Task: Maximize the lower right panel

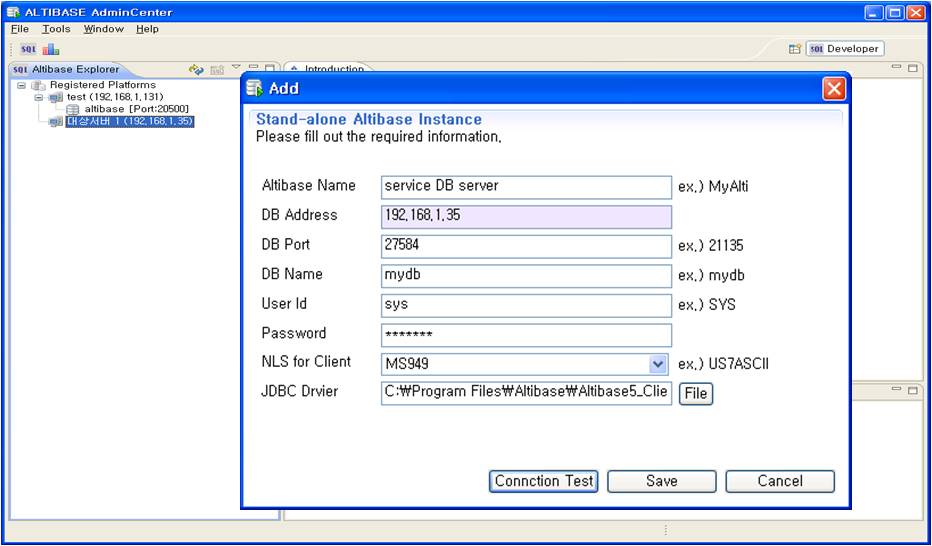Action: tap(913, 391)
